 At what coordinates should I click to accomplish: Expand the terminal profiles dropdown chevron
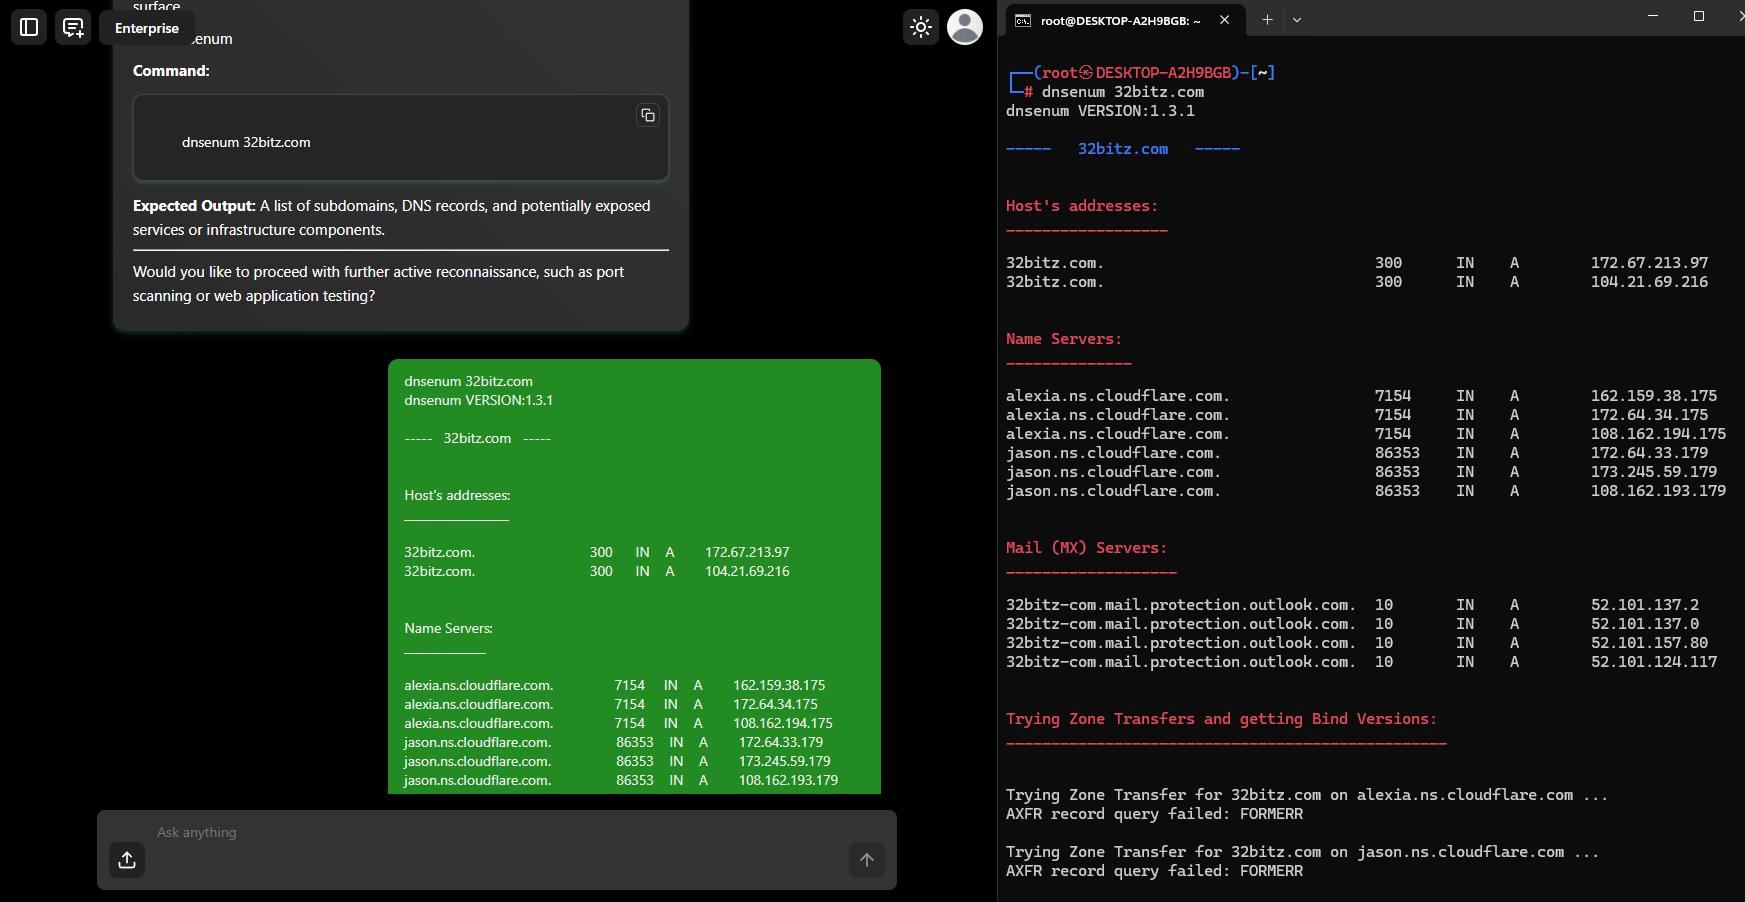tap(1297, 20)
